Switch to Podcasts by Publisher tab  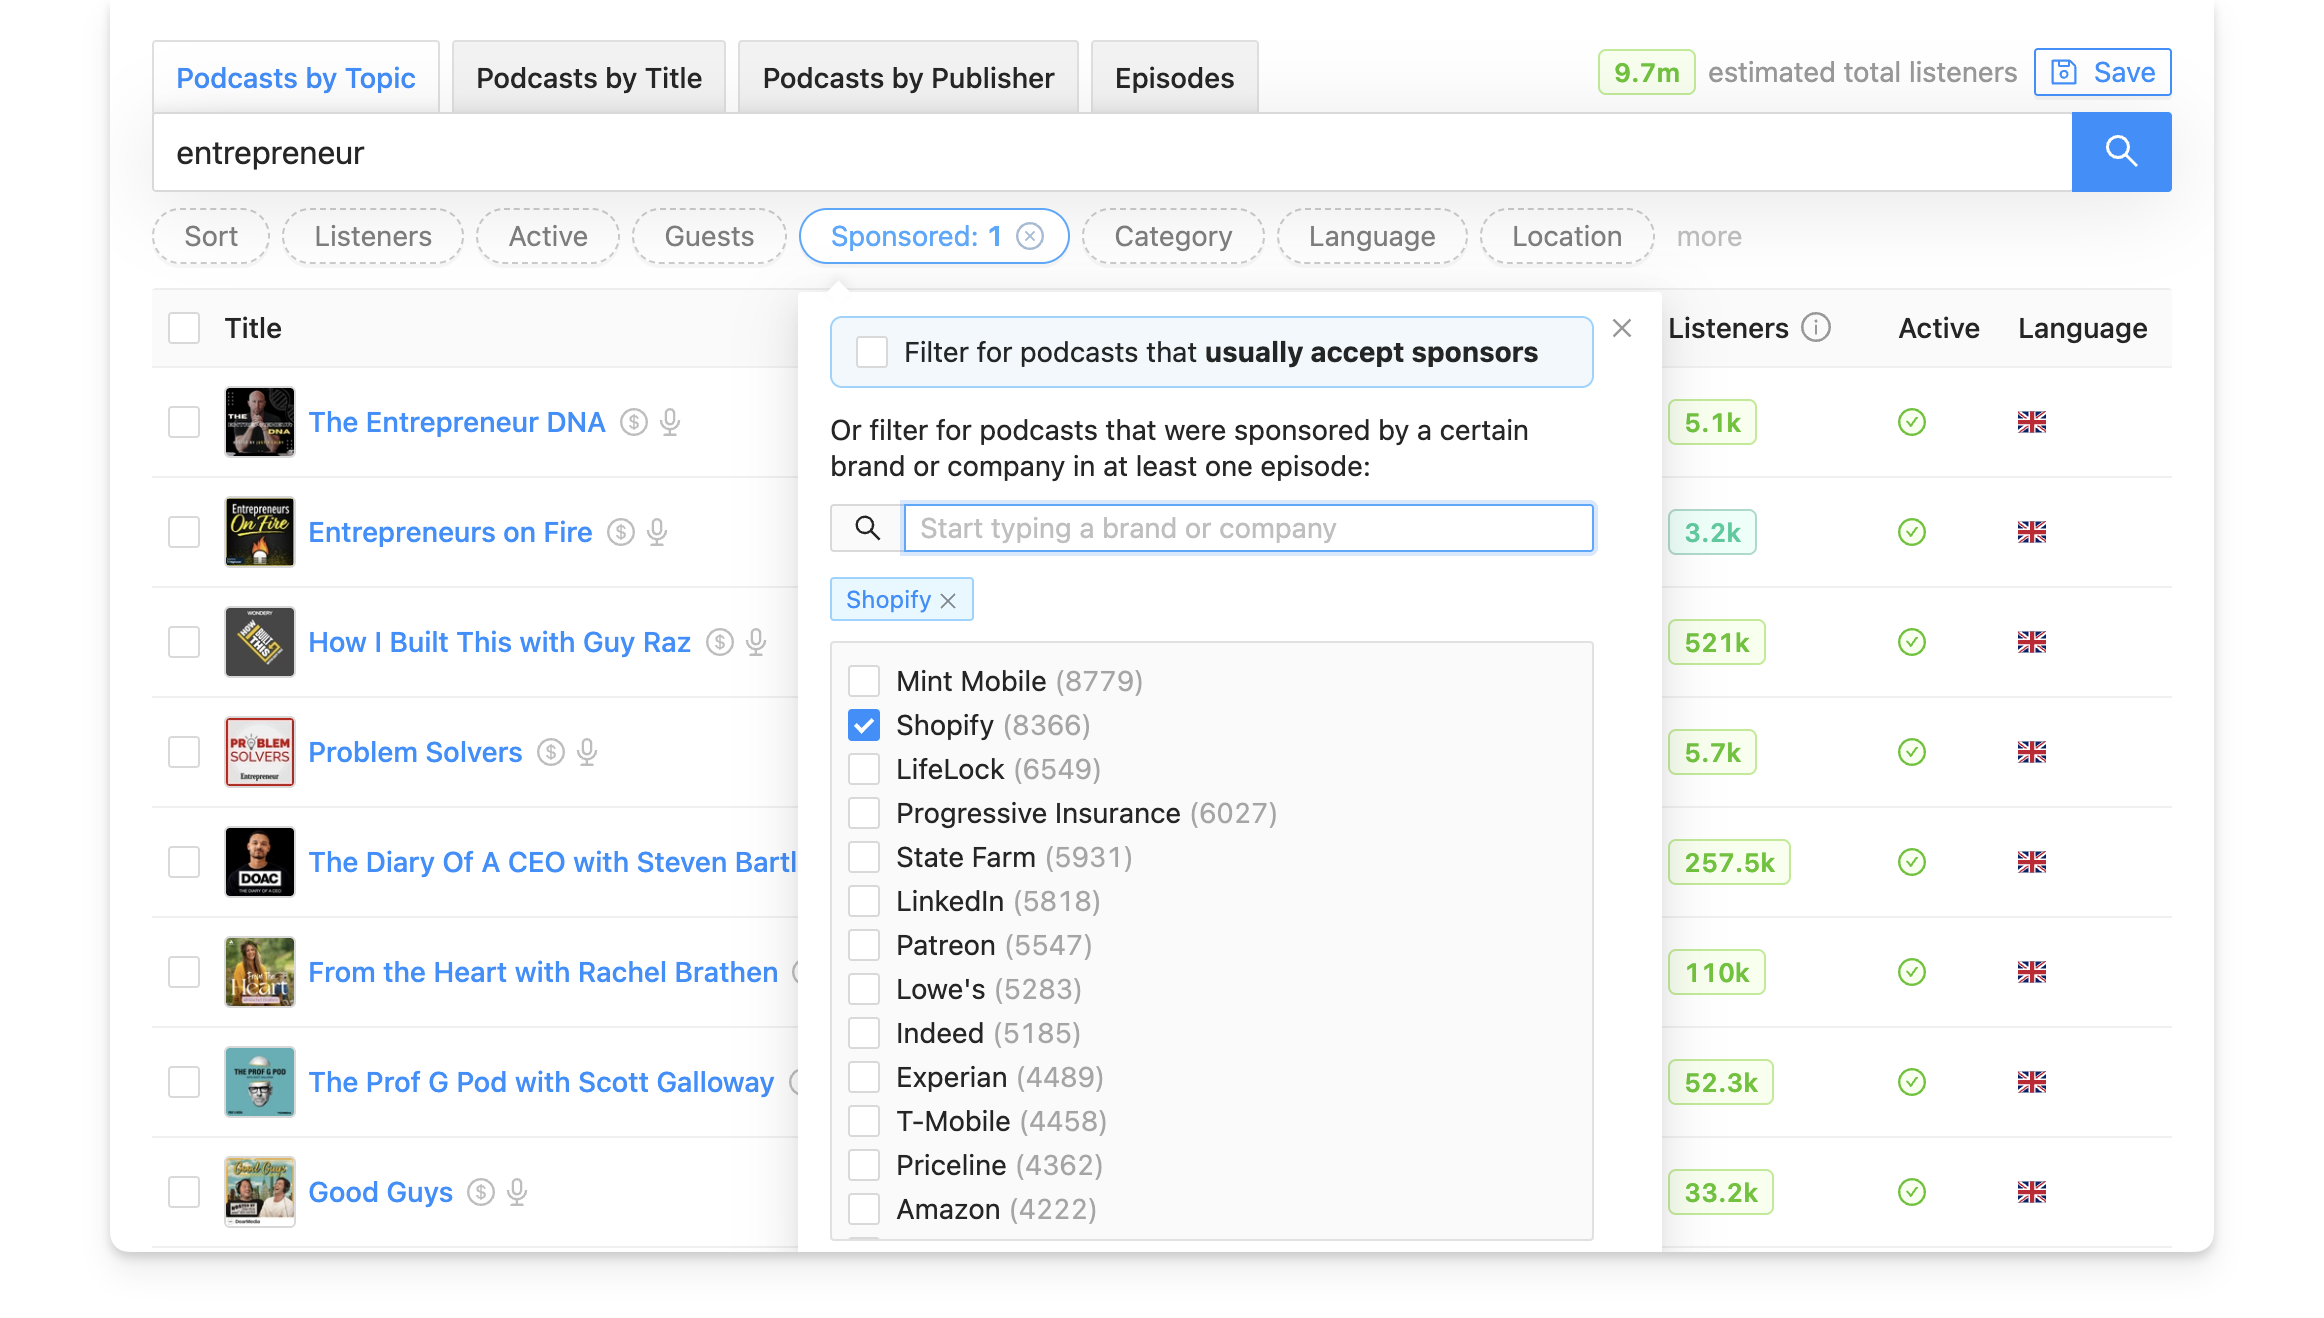pyautogui.click(x=908, y=78)
